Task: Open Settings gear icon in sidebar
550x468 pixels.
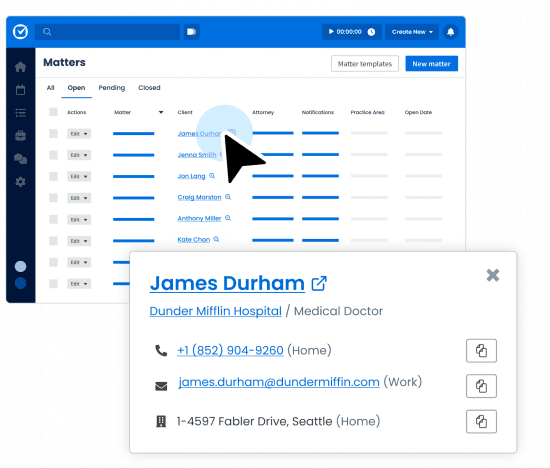Action: (x=20, y=182)
